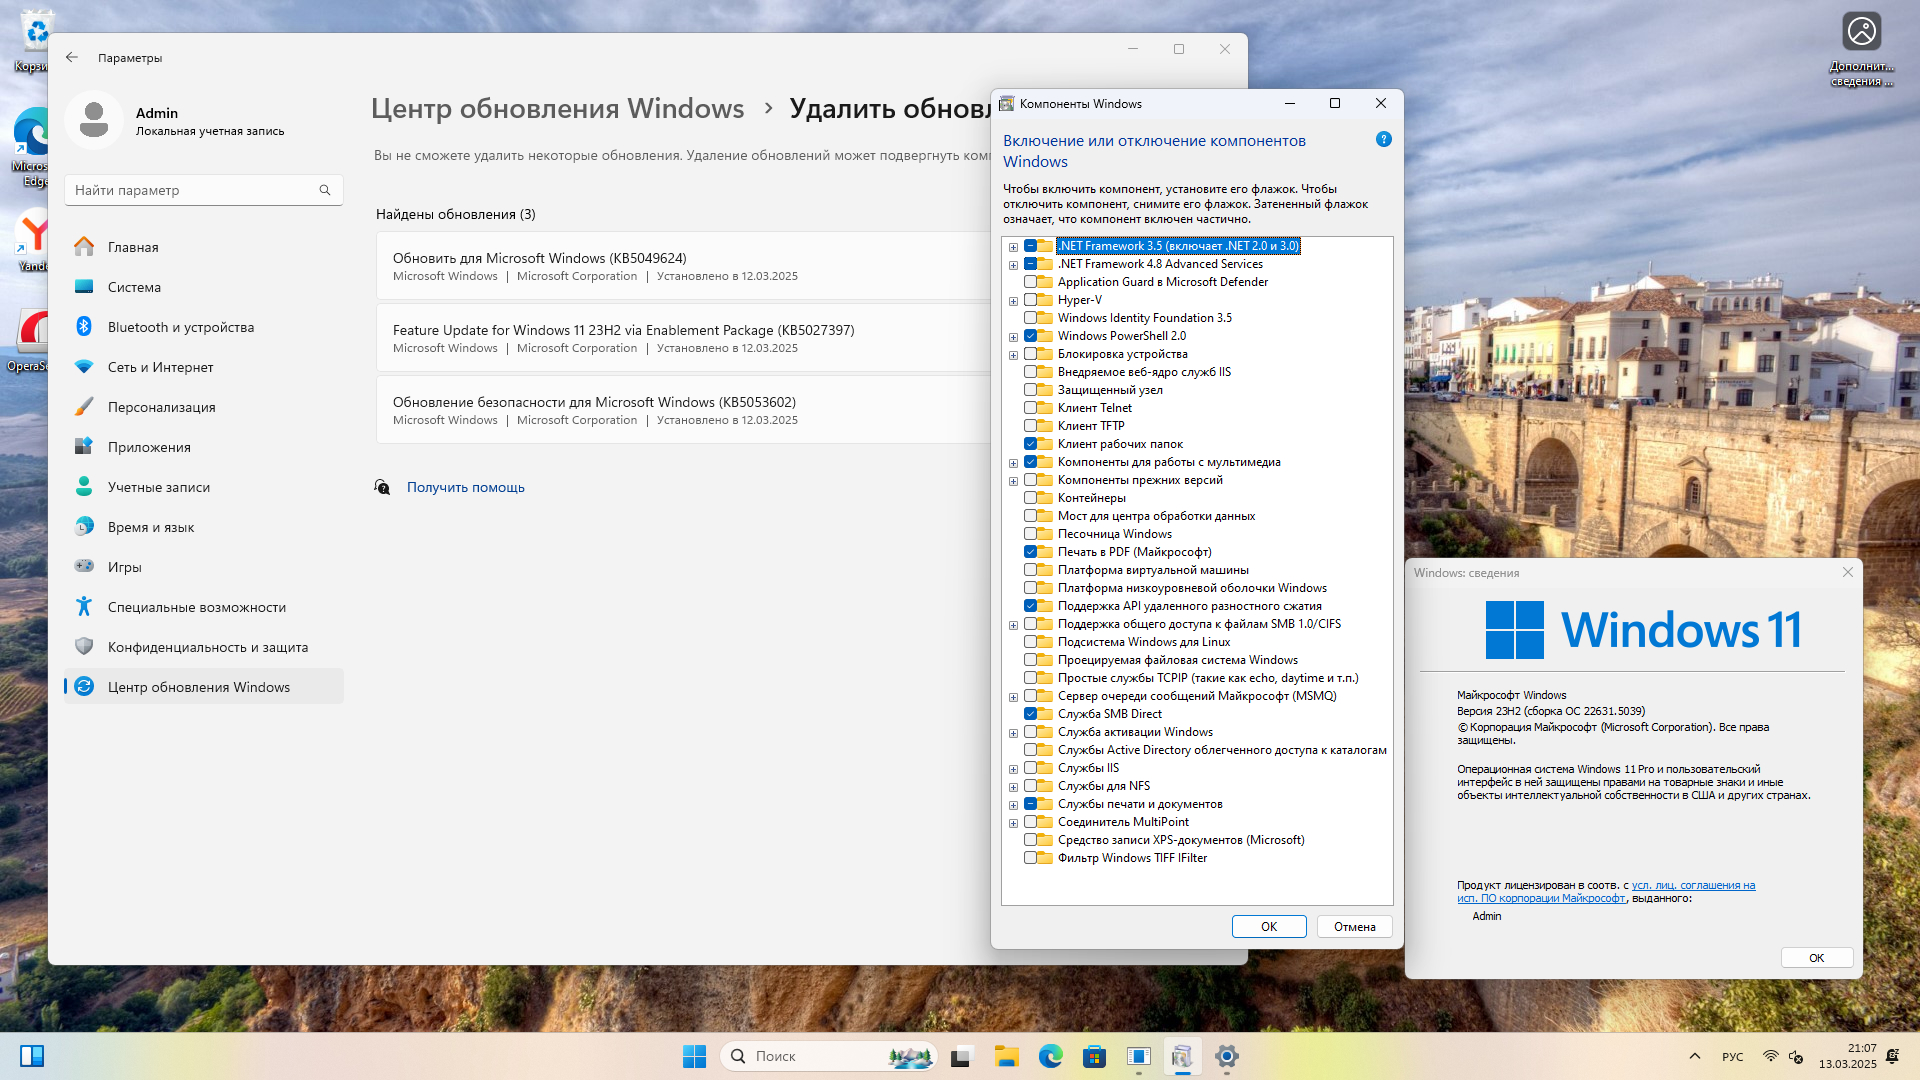Click the Settings gear icon on the taskbar

click(1227, 1056)
